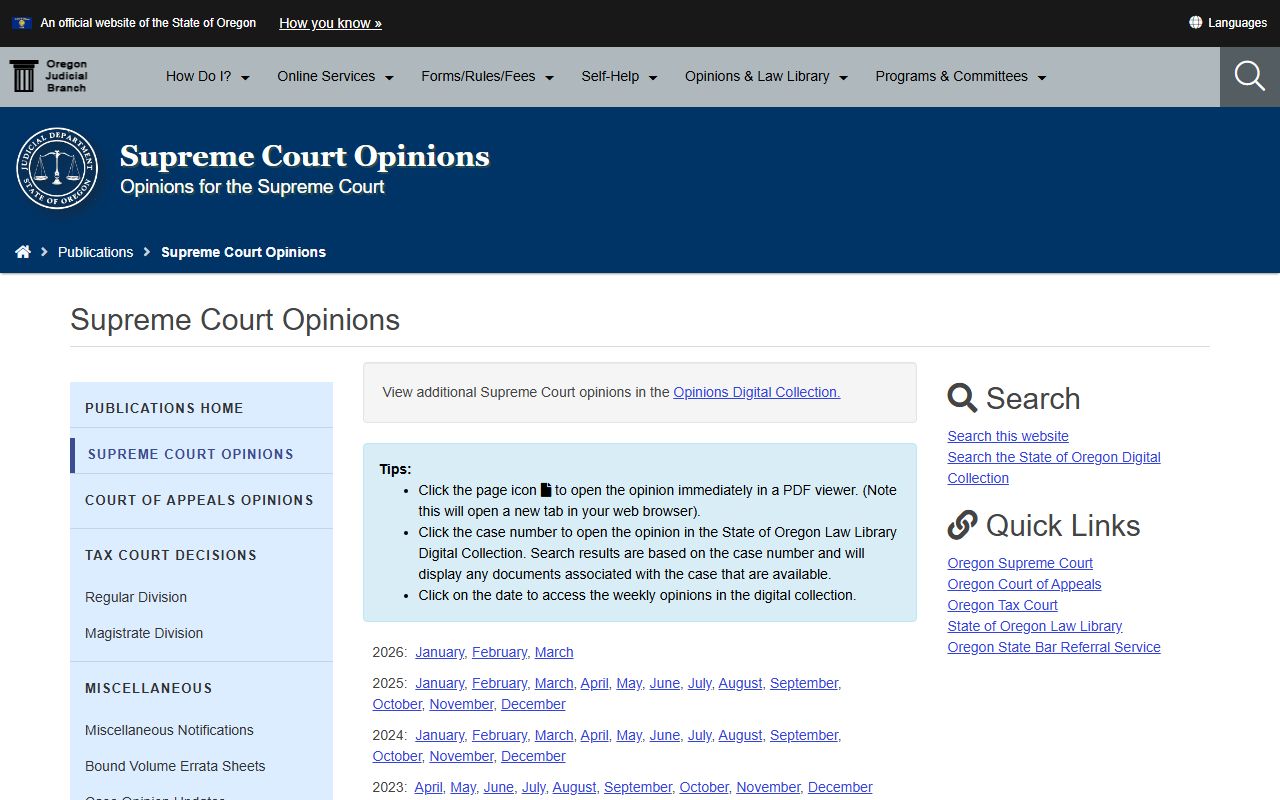Click the Oregon flag icon in banner

click(22, 22)
